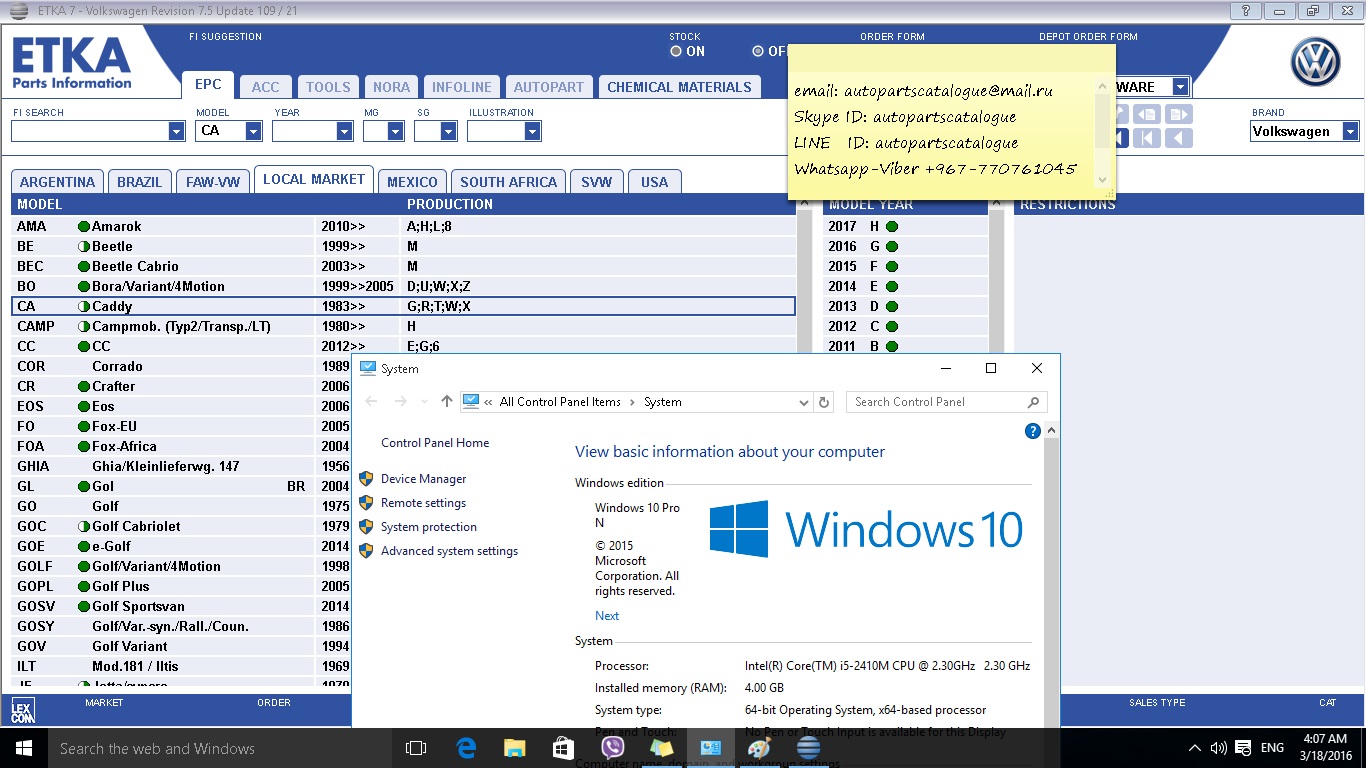Refresh the Control Panel address bar

[x=824, y=402]
